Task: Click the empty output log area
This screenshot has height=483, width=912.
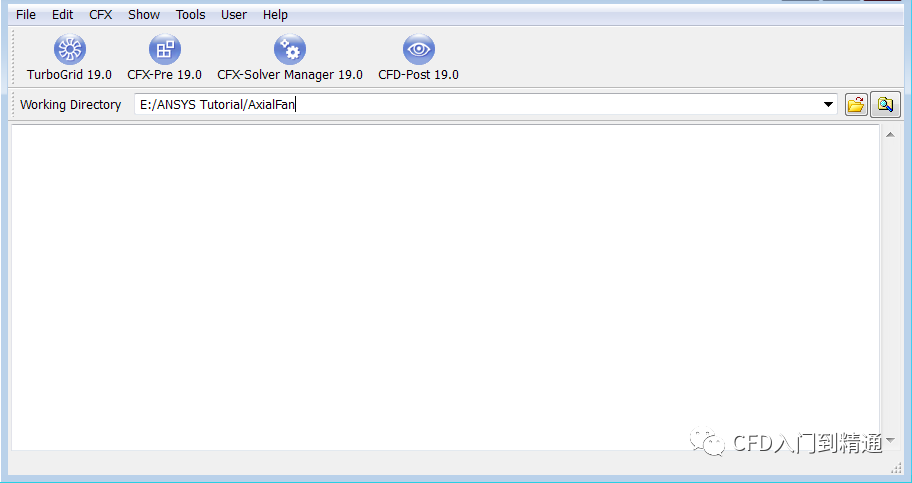Action: tap(445, 287)
